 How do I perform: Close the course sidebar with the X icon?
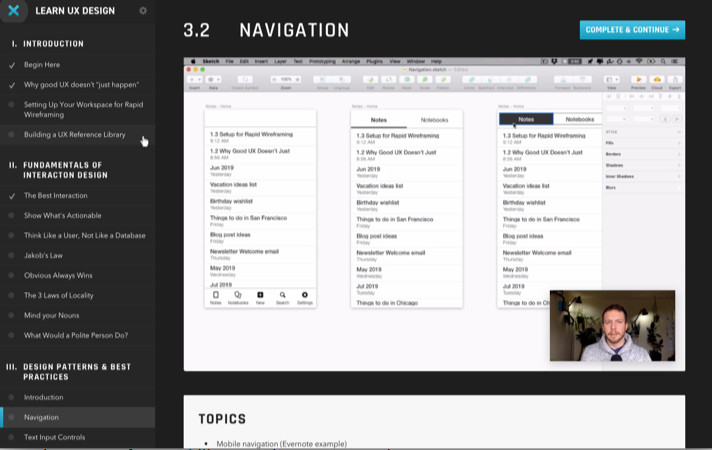(x=14, y=10)
